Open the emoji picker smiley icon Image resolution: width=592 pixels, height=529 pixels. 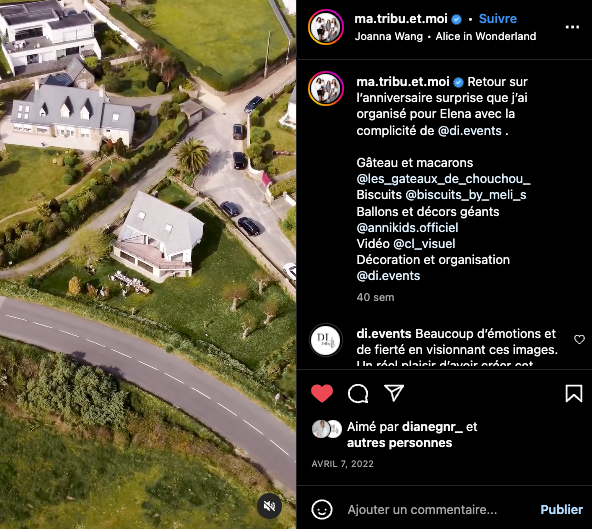pos(322,510)
